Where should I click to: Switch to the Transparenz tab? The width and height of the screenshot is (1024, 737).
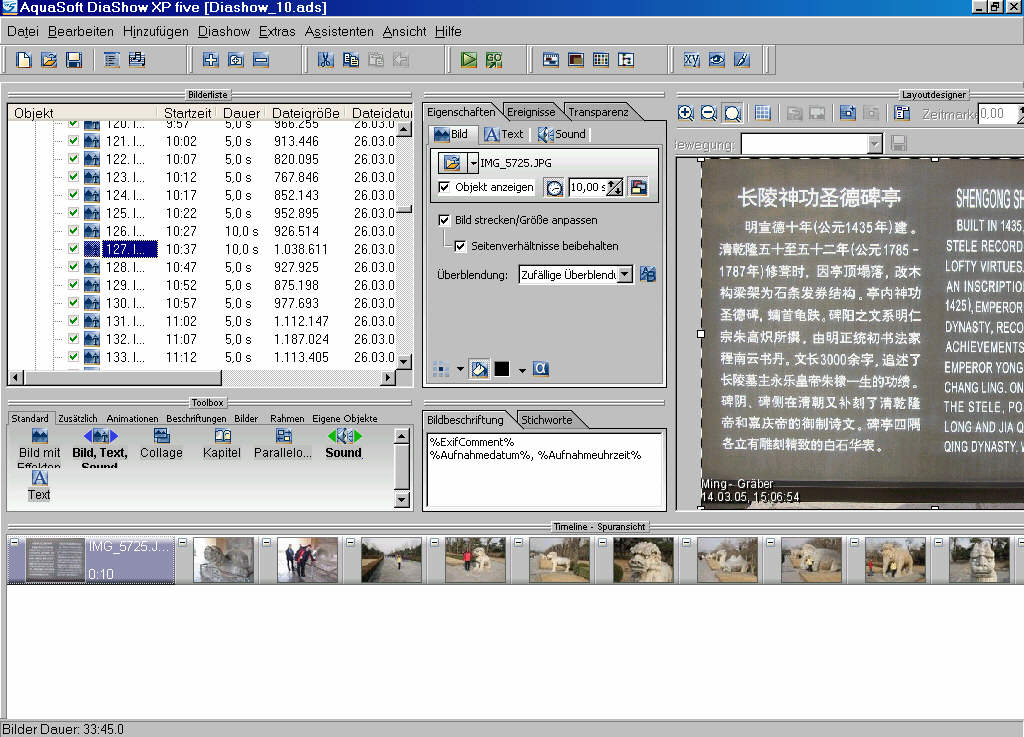pyautogui.click(x=599, y=111)
